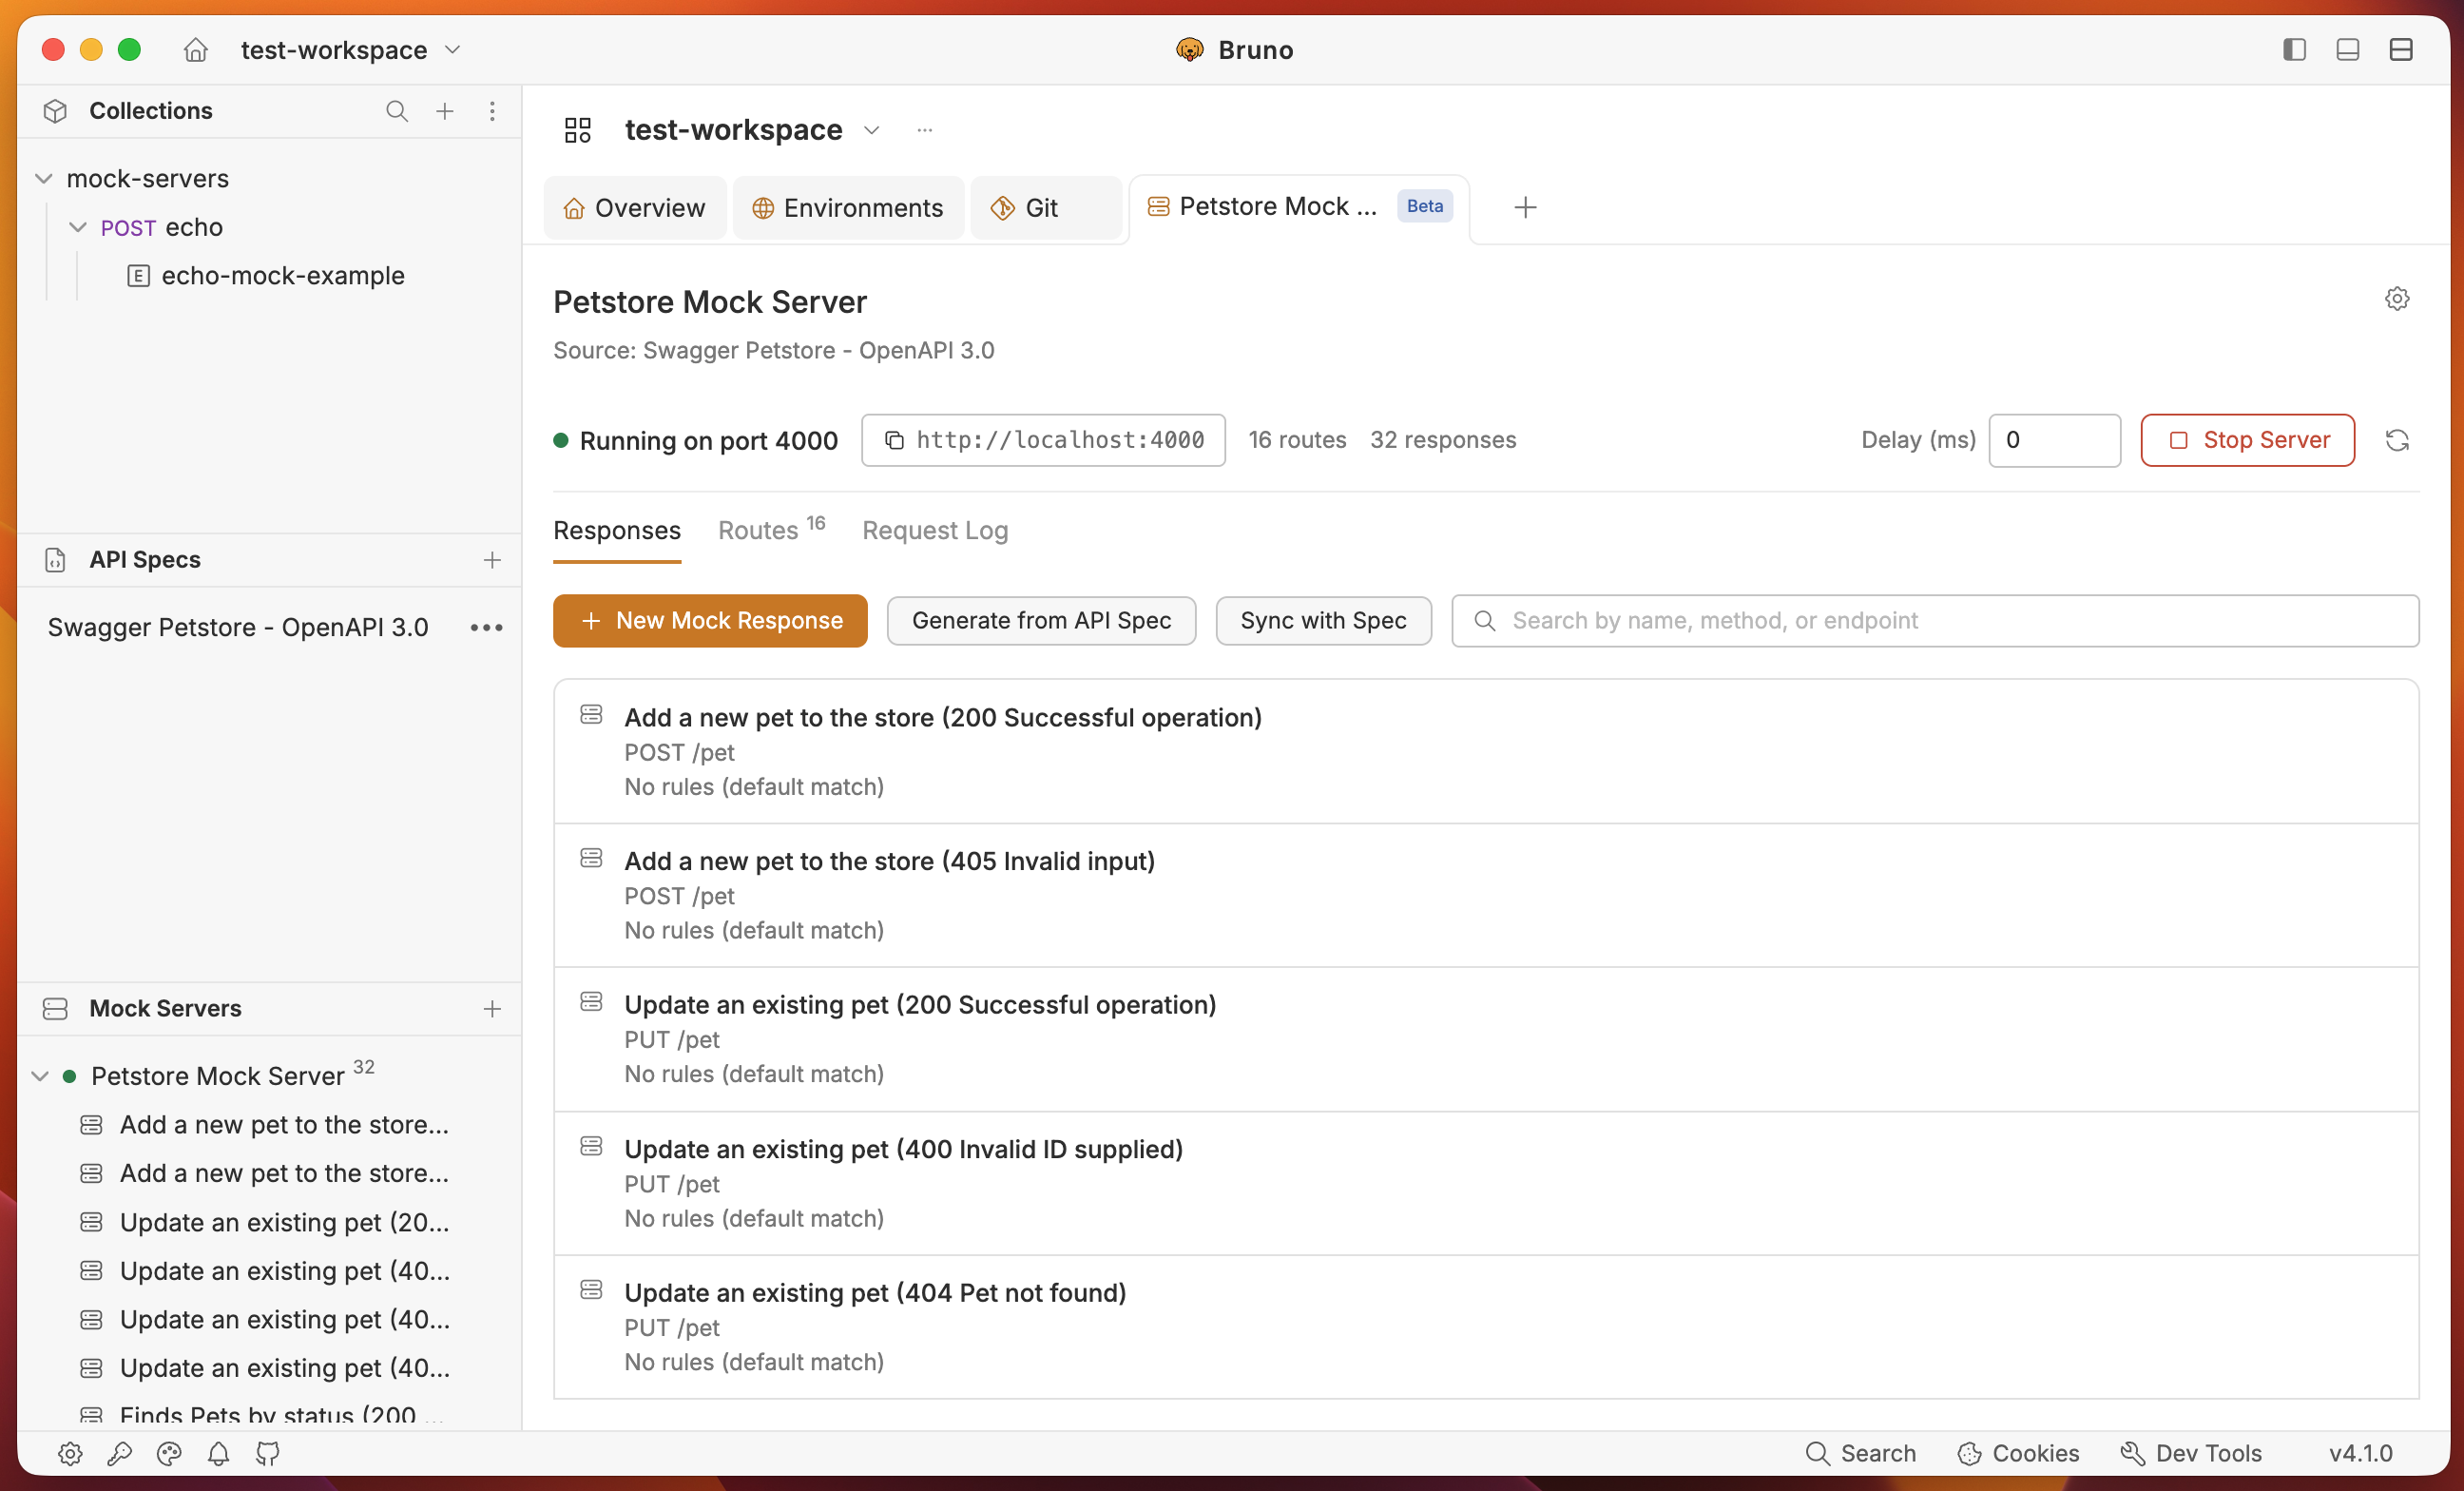Toggle the bottom panel layout icon
This screenshot has height=1491, width=2464.
pos(2347,49)
